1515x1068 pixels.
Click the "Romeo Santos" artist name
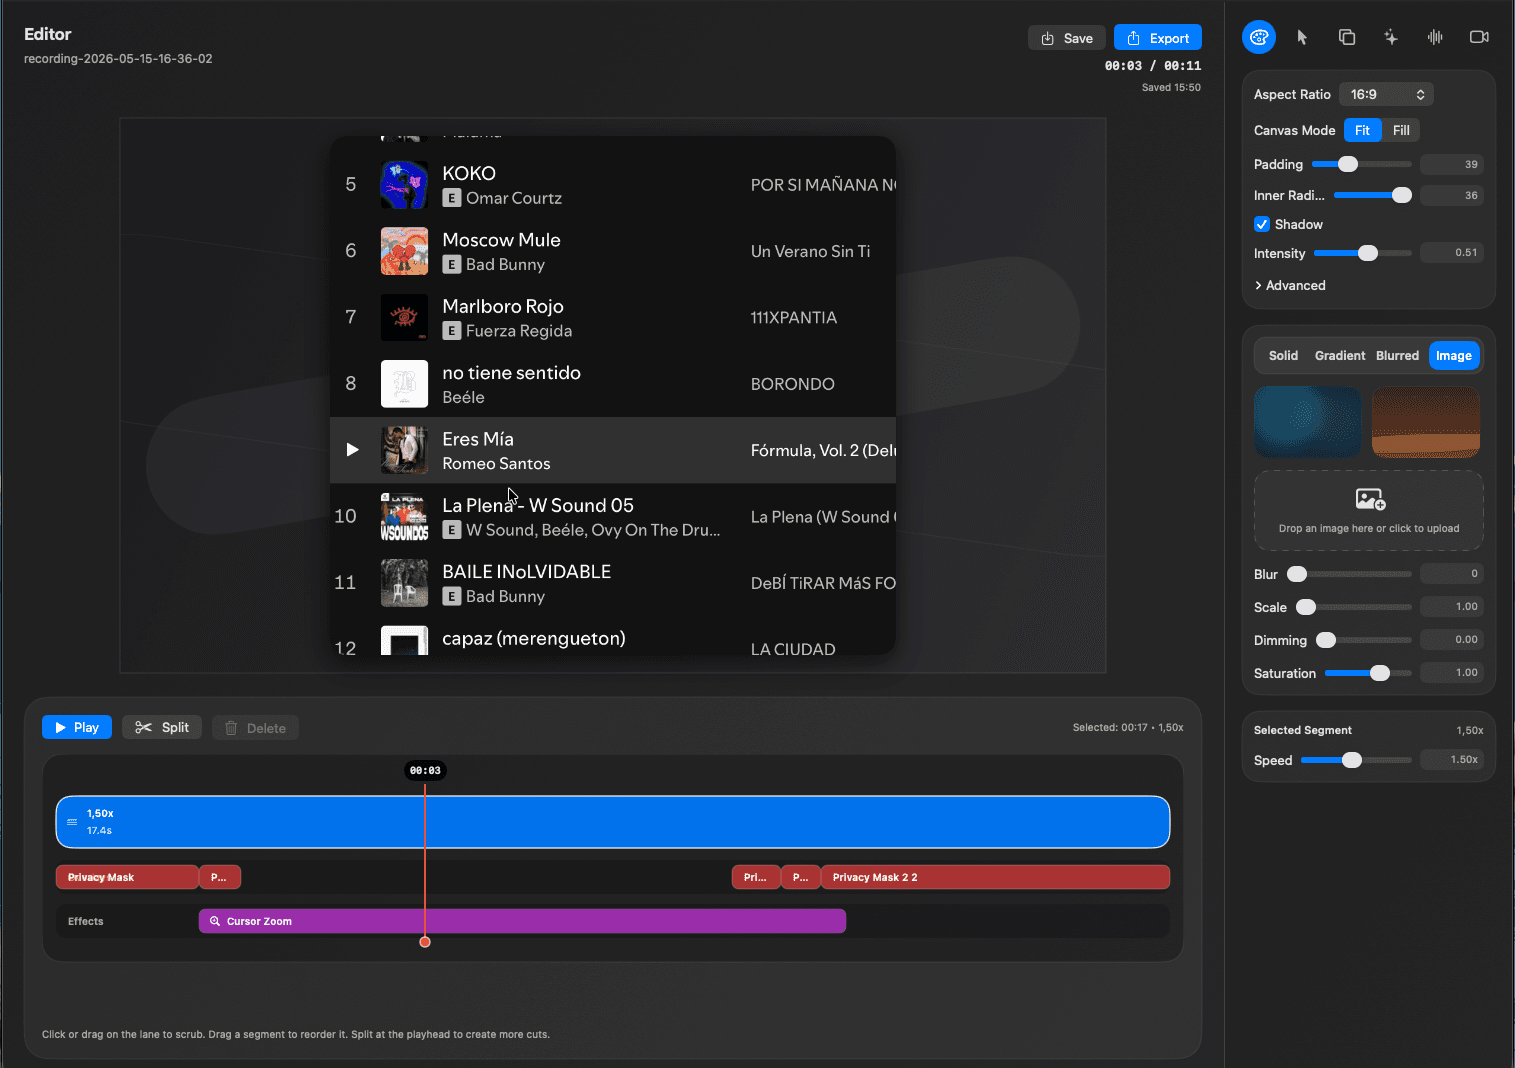coord(496,464)
